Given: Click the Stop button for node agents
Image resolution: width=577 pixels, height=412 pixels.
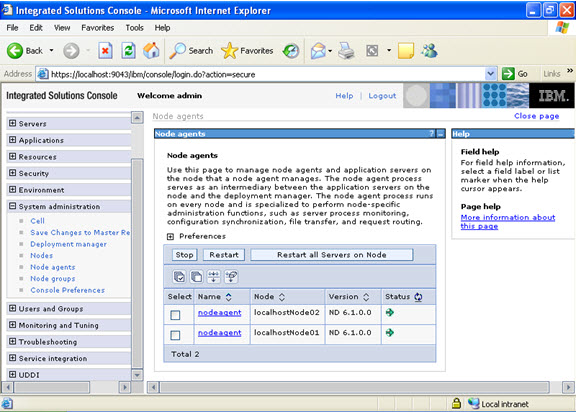Looking at the screenshot, I should [x=184, y=255].
